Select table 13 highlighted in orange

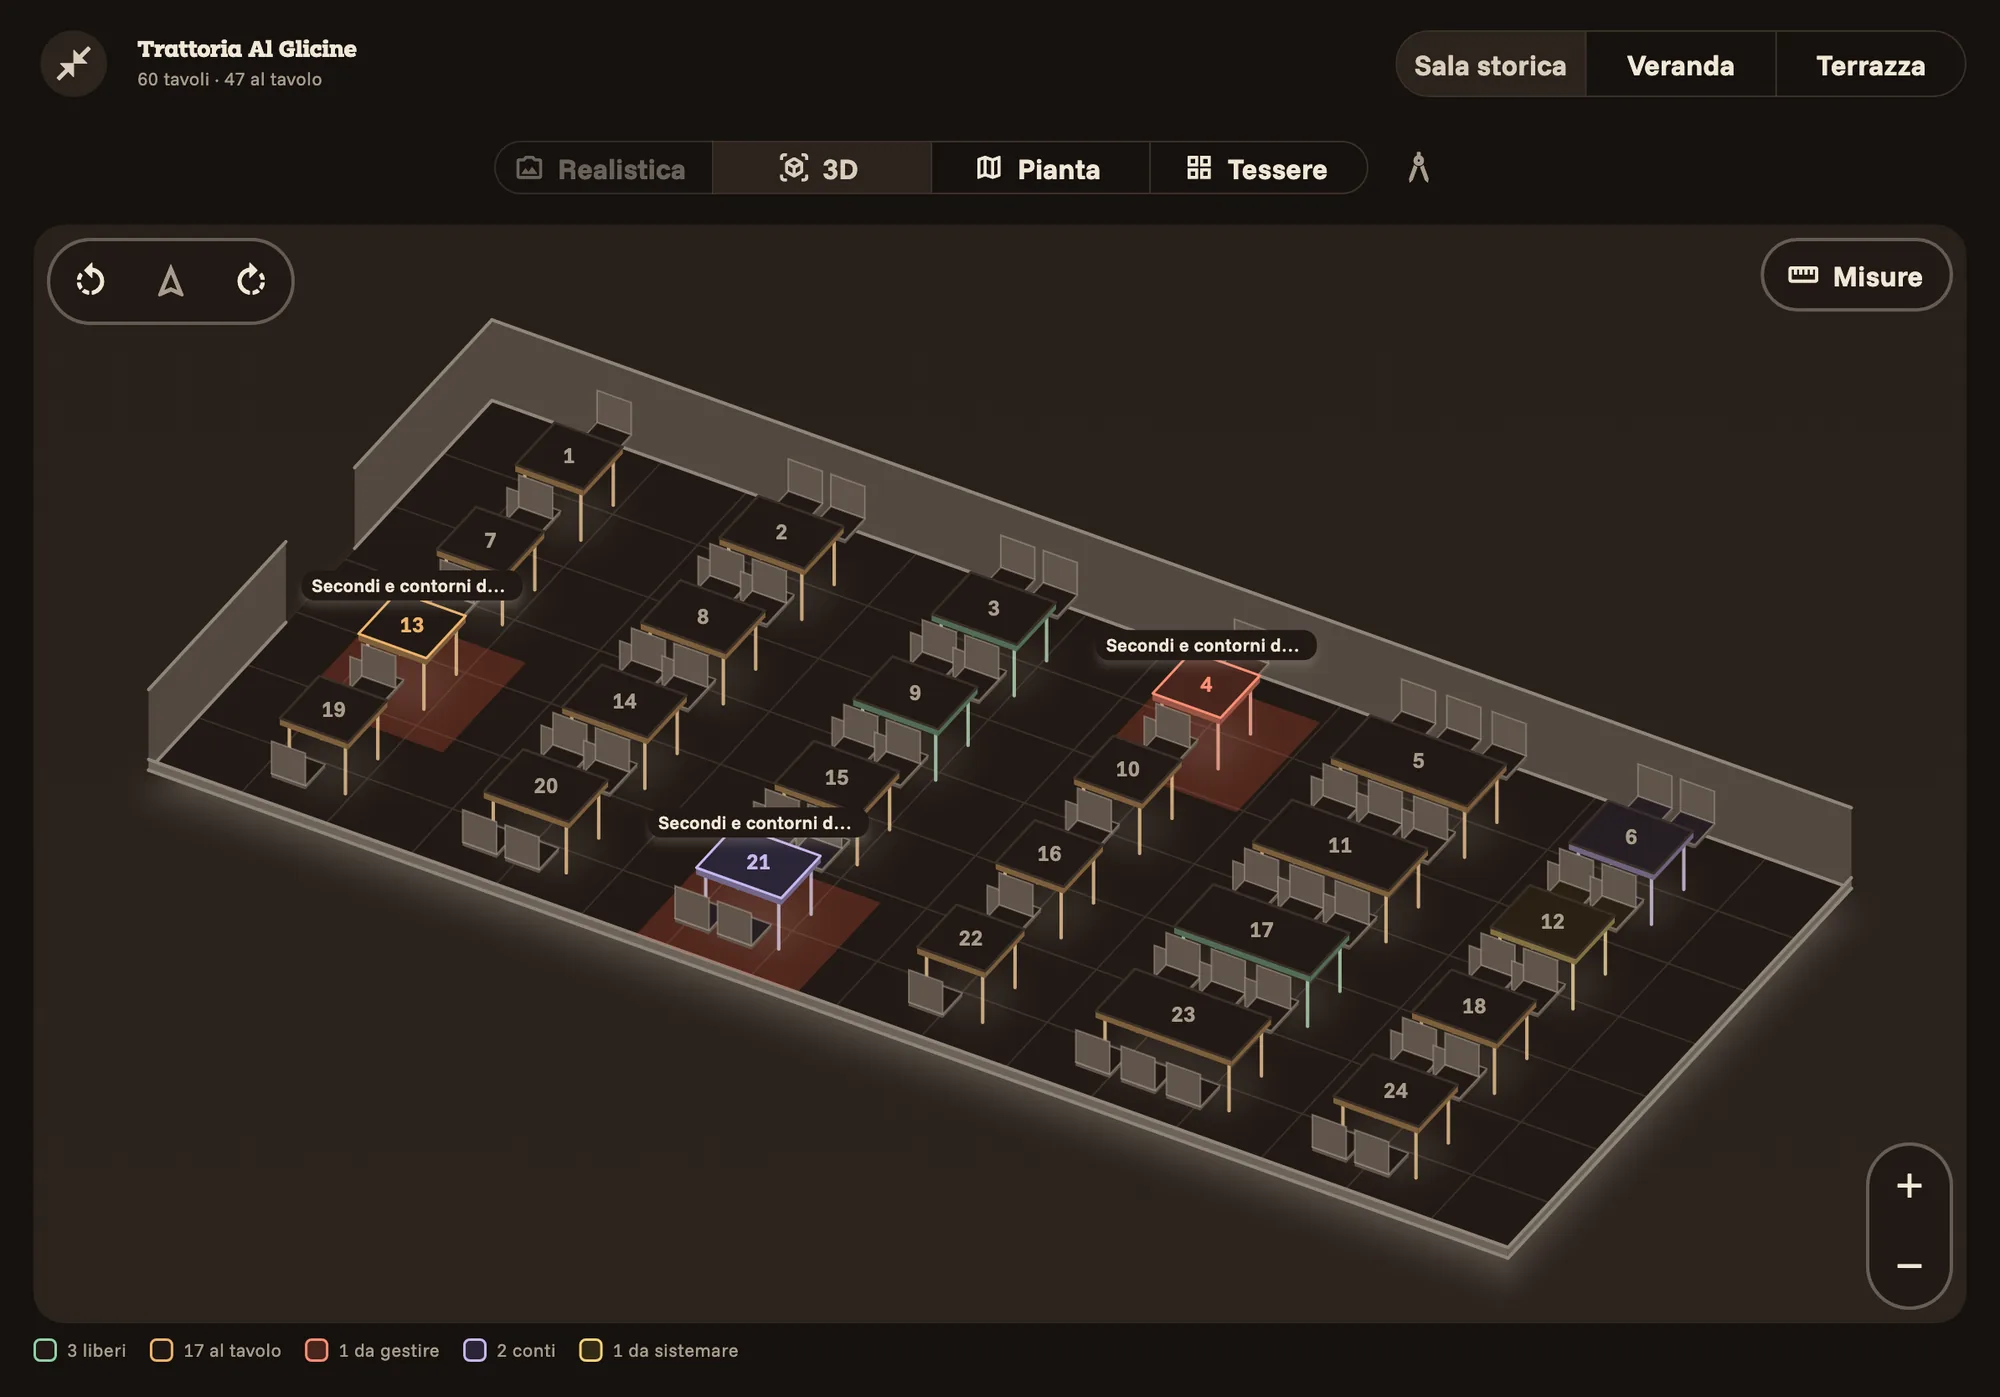[x=412, y=627]
